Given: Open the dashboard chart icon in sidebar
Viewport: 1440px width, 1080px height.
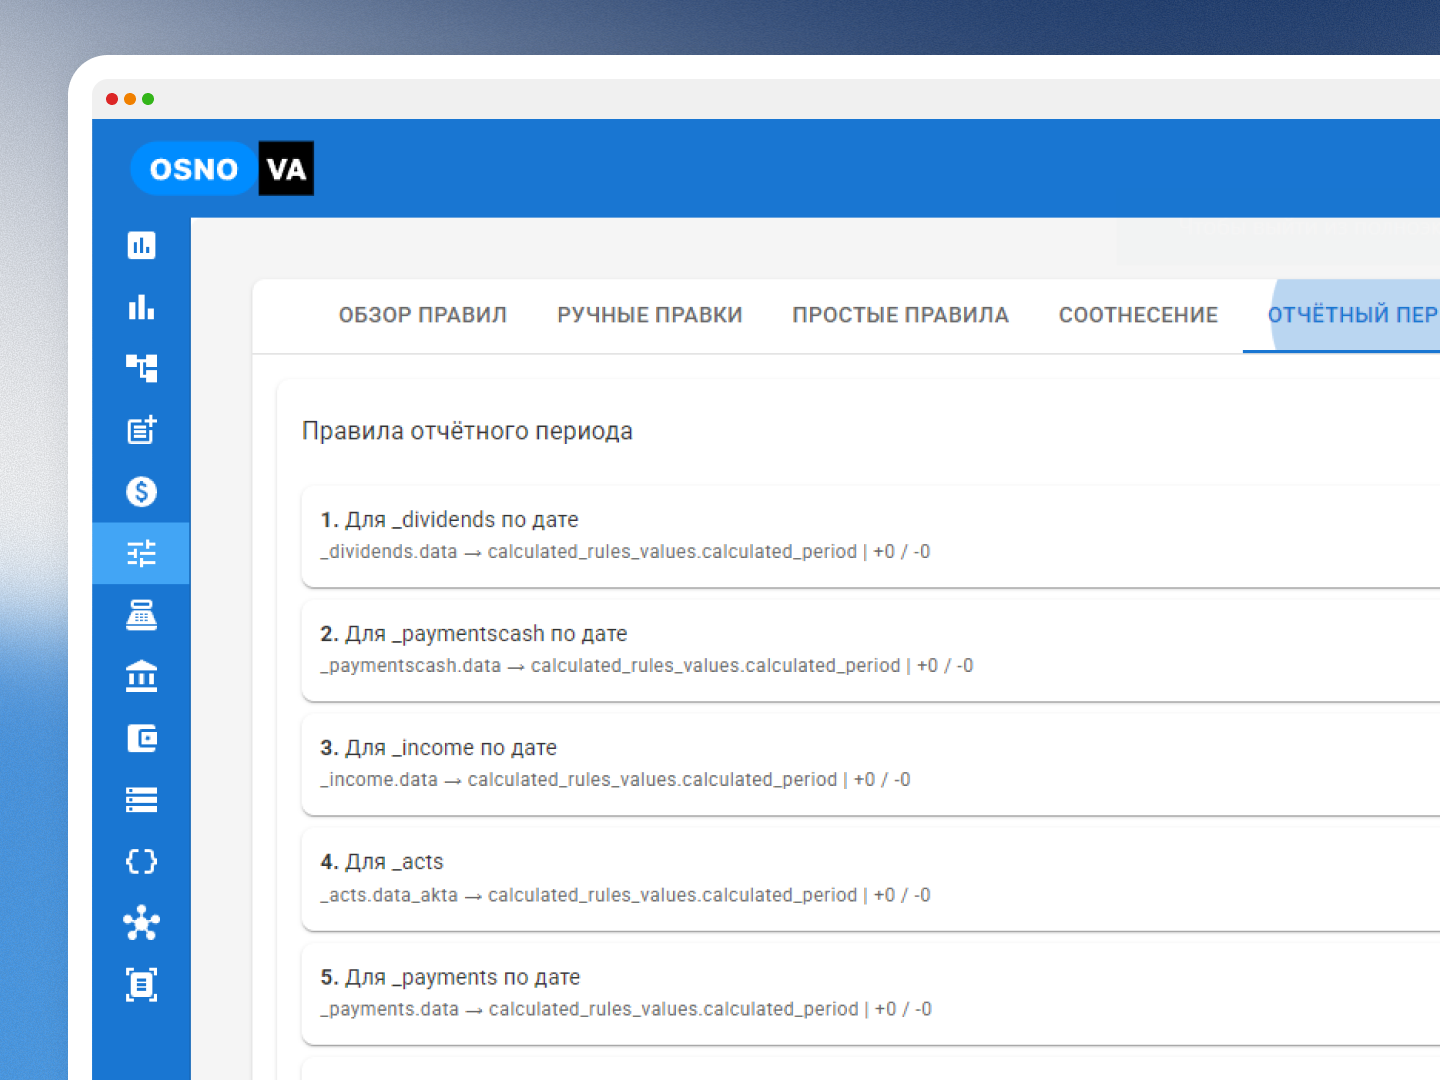Looking at the screenshot, I should coord(141,245).
